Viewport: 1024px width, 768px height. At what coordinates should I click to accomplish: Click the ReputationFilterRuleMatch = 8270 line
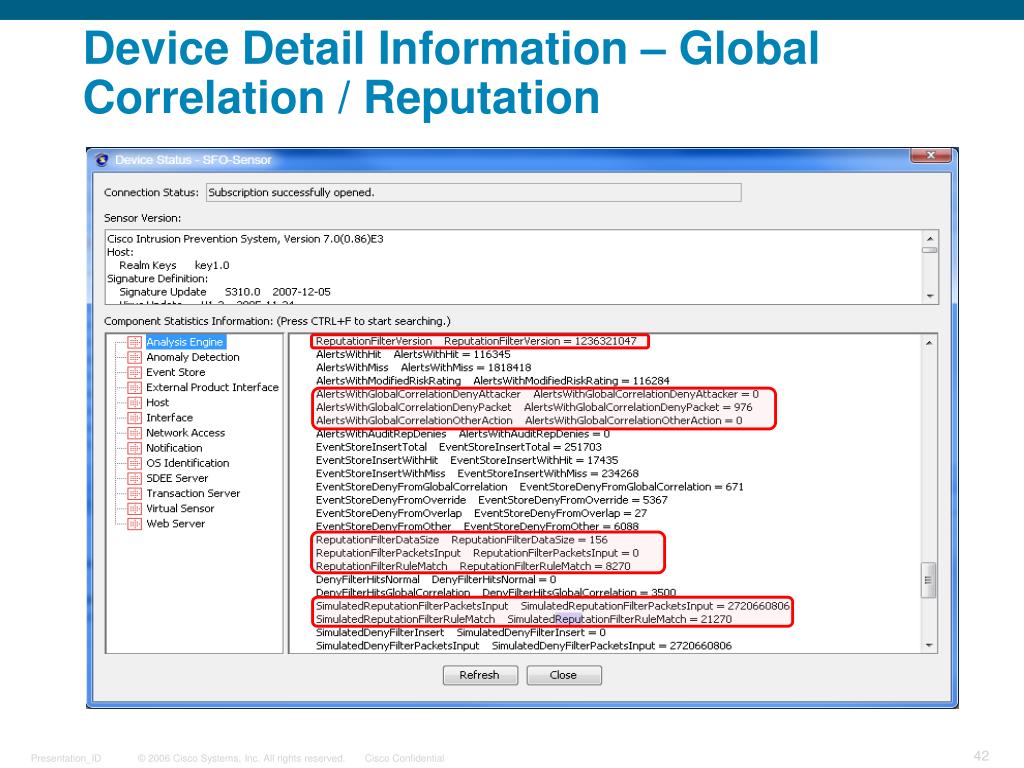coord(473,566)
